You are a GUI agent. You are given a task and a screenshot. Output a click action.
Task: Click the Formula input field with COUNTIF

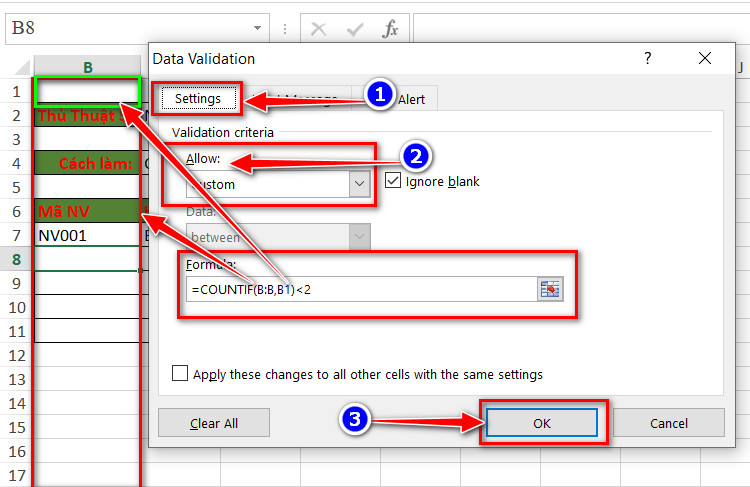click(362, 289)
